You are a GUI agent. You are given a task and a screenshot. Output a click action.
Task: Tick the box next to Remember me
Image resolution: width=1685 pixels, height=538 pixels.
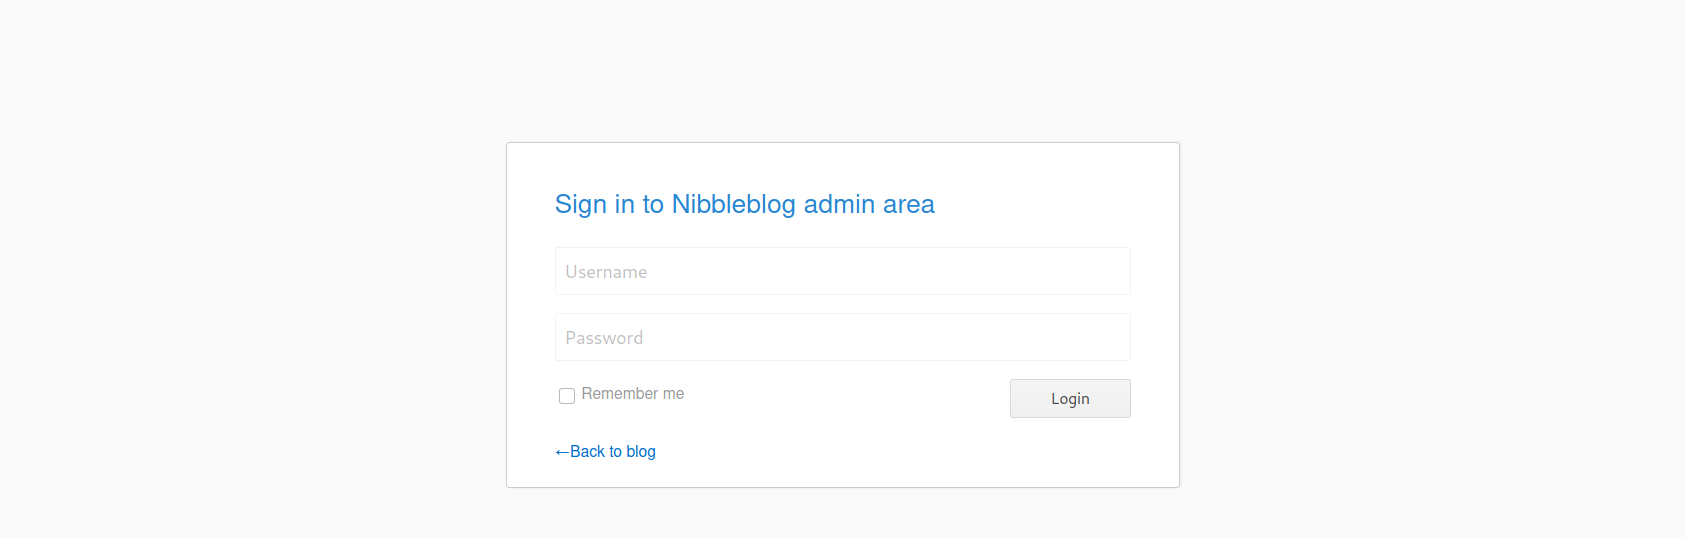(567, 396)
